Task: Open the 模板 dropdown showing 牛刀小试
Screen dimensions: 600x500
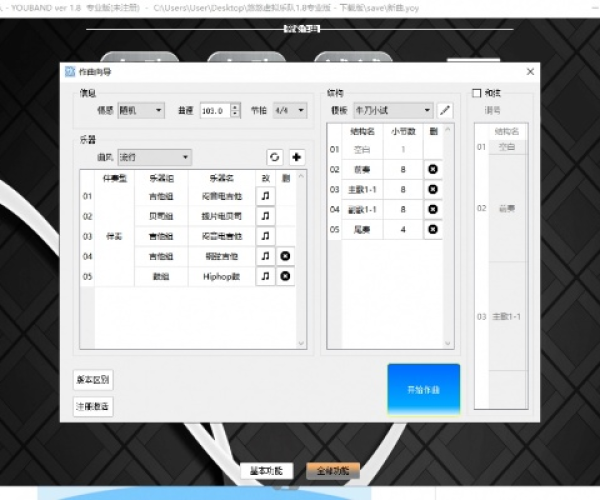Action: (393, 111)
